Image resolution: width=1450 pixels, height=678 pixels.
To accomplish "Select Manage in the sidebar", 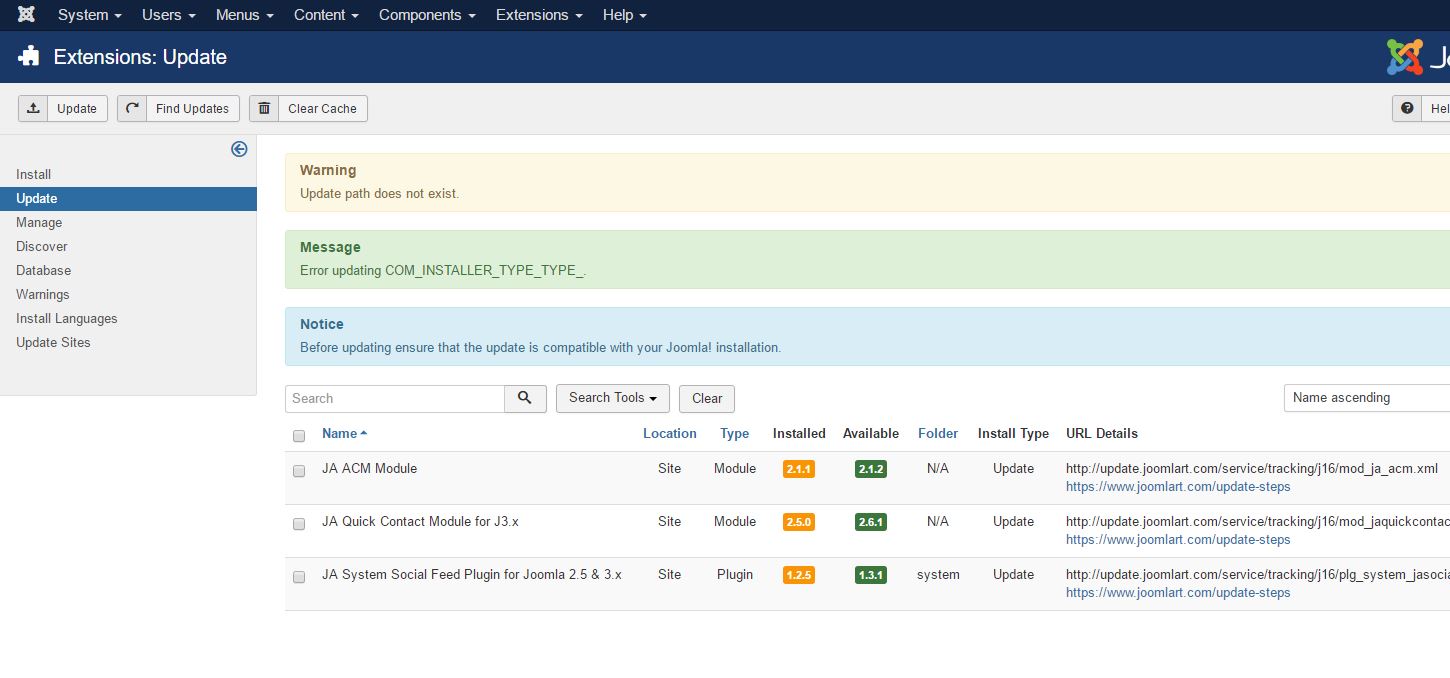I will coord(39,223).
